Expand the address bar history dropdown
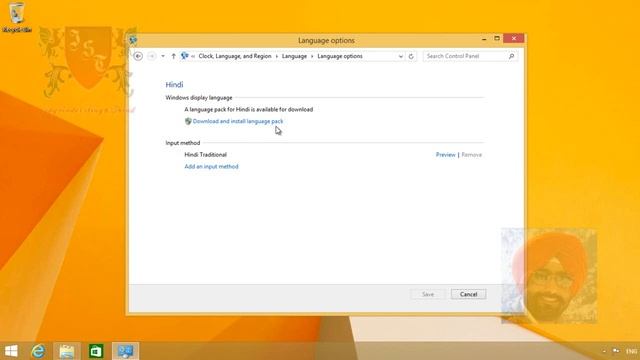Viewport: 640px width, 360px height. tap(400, 56)
